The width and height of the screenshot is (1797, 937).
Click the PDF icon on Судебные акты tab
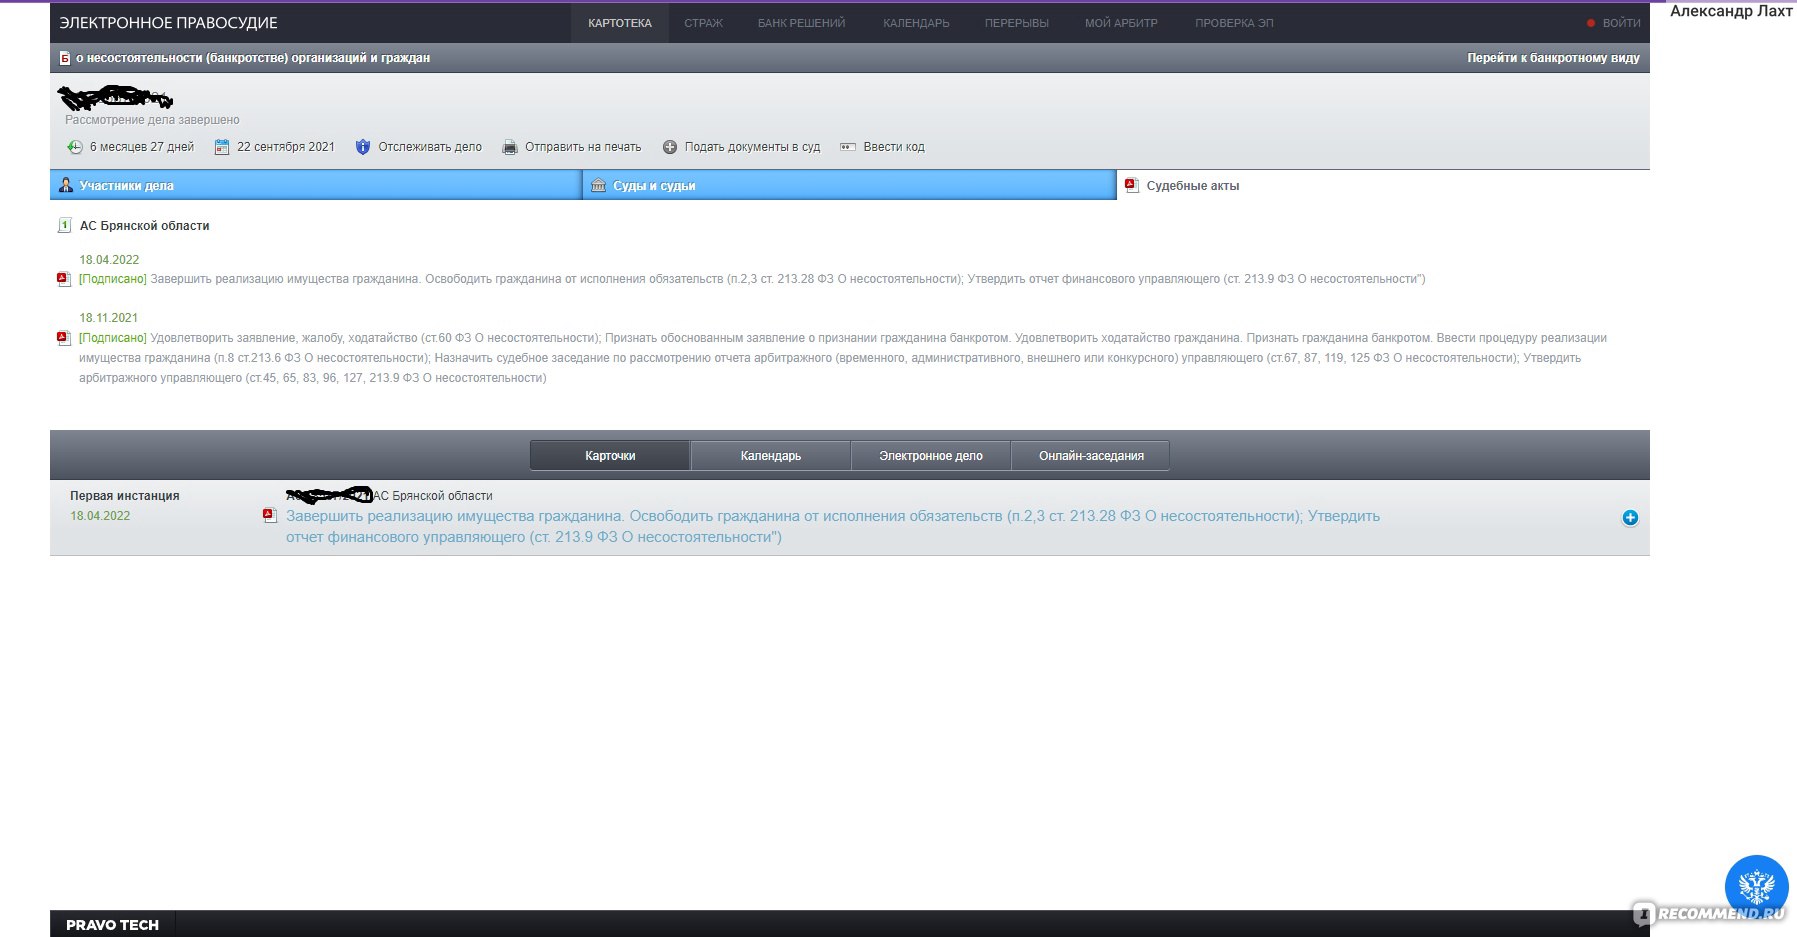[x=1132, y=185]
